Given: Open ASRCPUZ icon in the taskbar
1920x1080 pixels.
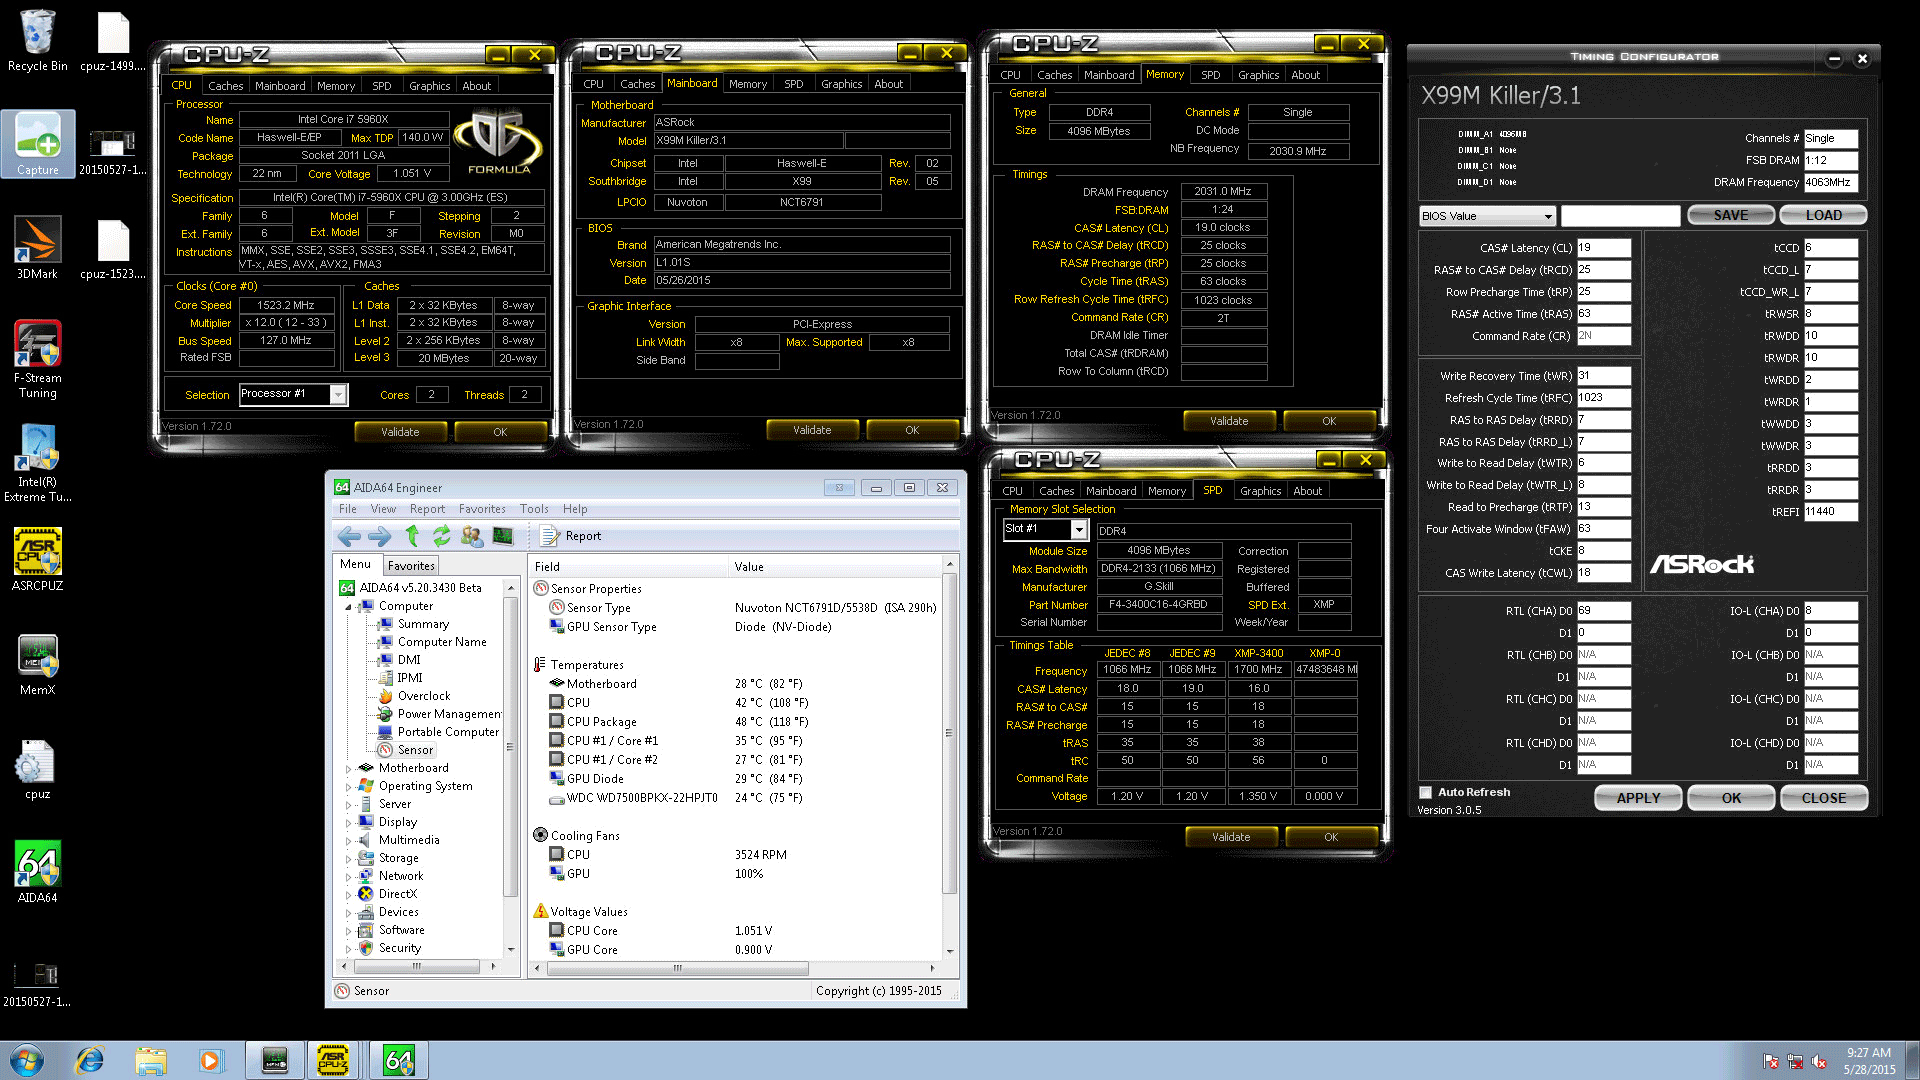Looking at the screenshot, I should [x=332, y=1060].
